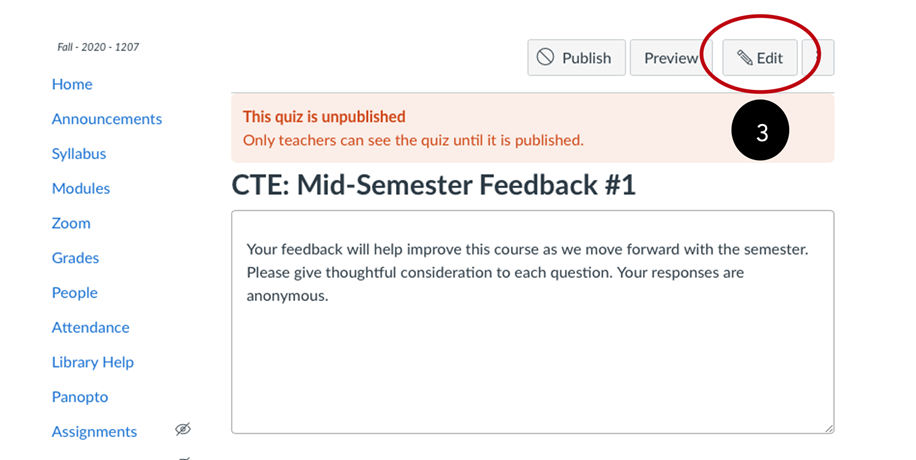This screenshot has height=460, width=916.
Task: Go to Announcements in course navigation
Action: coord(107,119)
